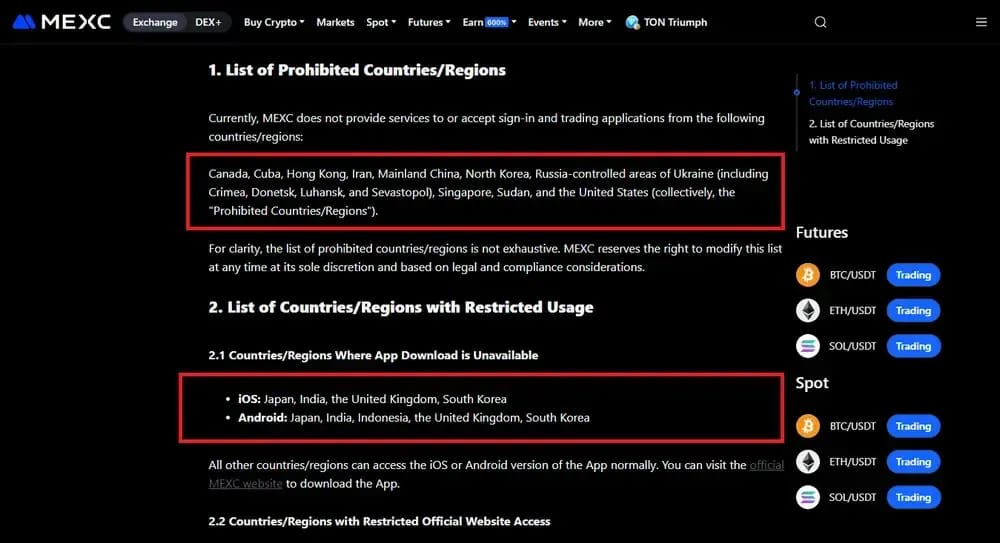Screen dimensions: 1000x543
Task: Click the Spot SOL/USDT solana icon
Action: [x=807, y=497]
